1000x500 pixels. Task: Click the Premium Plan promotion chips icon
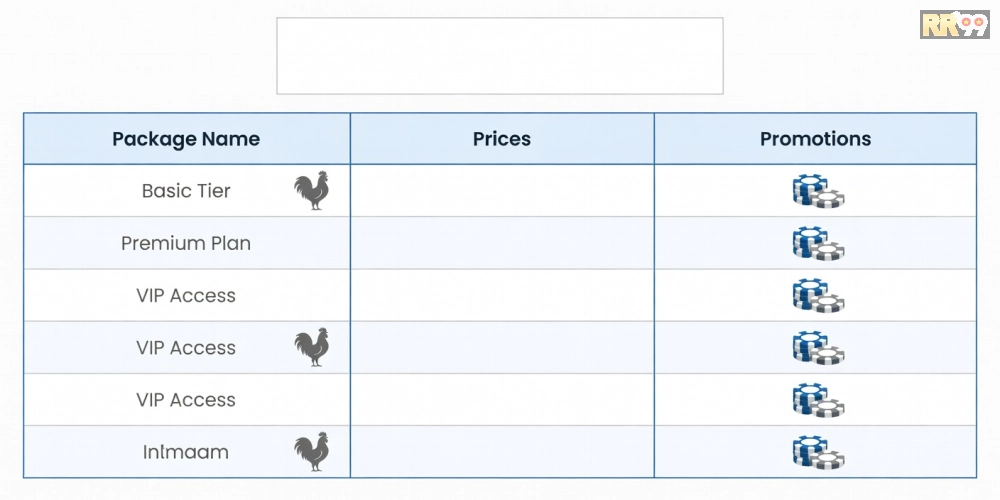[x=817, y=243]
